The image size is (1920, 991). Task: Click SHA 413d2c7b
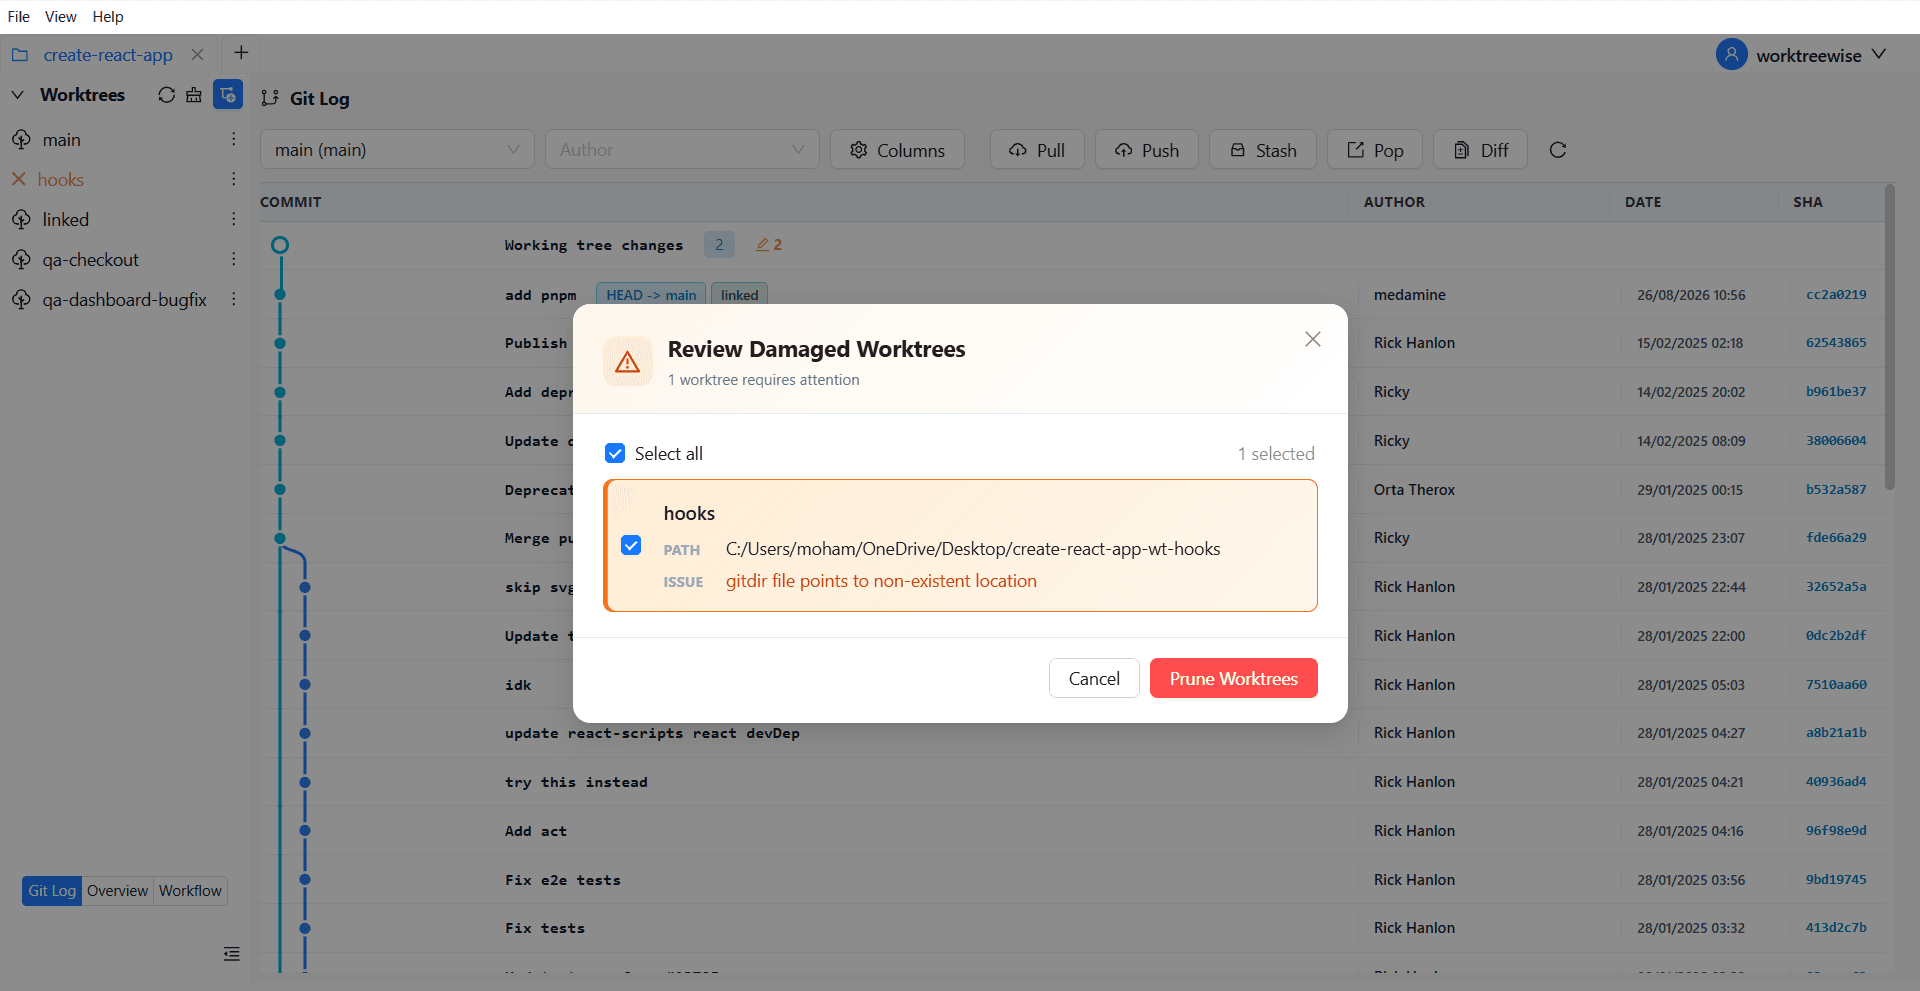(x=1836, y=928)
